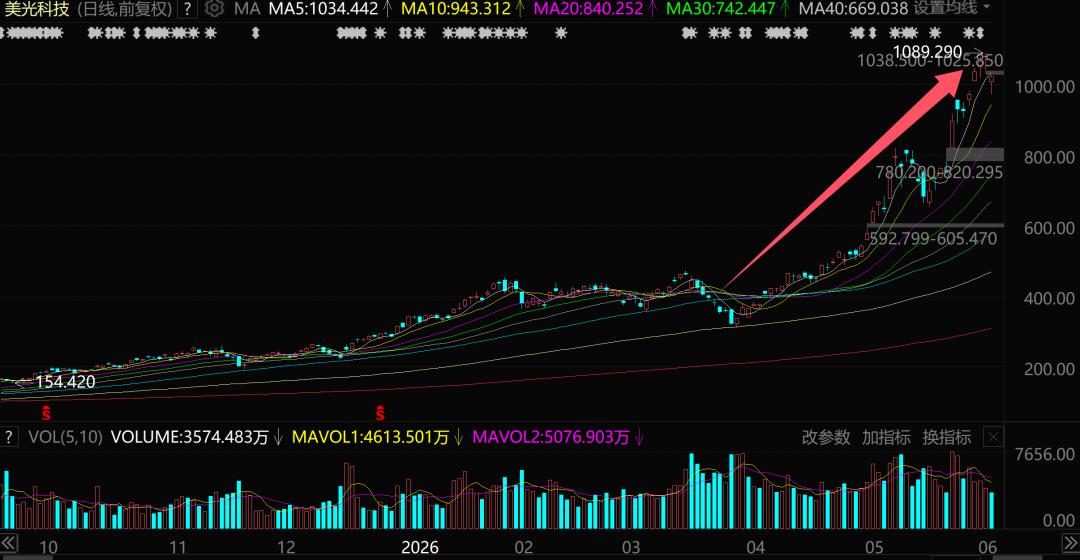The width and height of the screenshot is (1080, 560).
Task: Click the 1038.500-1025.850 gap label
Action: [x=930, y=61]
